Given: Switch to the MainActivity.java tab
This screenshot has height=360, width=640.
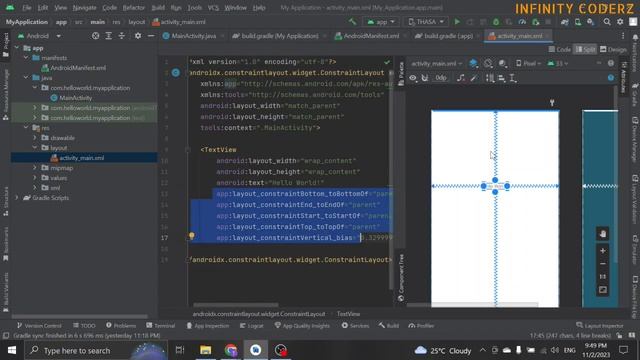Looking at the screenshot, I should point(193,36).
